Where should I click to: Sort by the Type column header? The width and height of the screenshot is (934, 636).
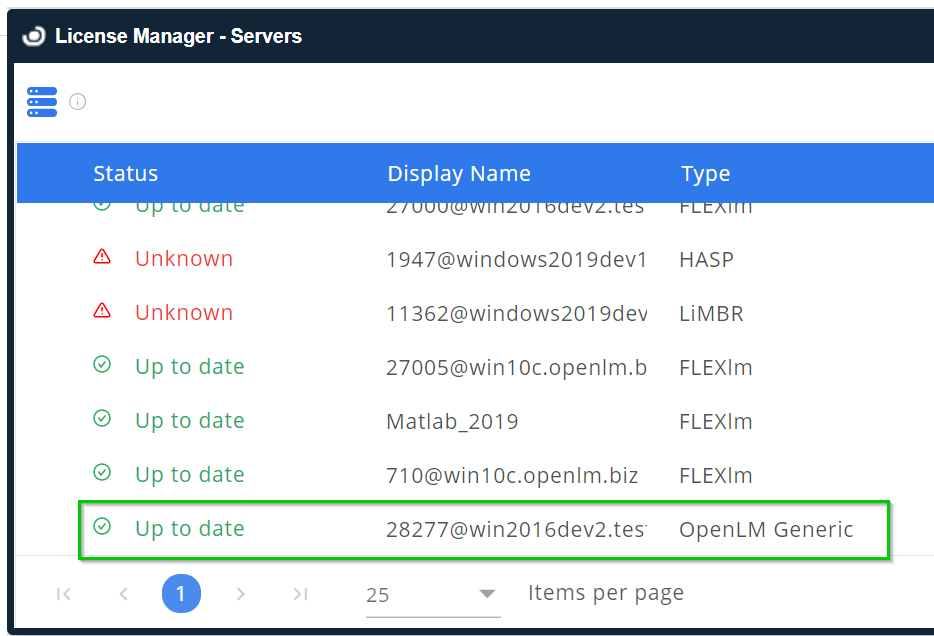point(705,174)
